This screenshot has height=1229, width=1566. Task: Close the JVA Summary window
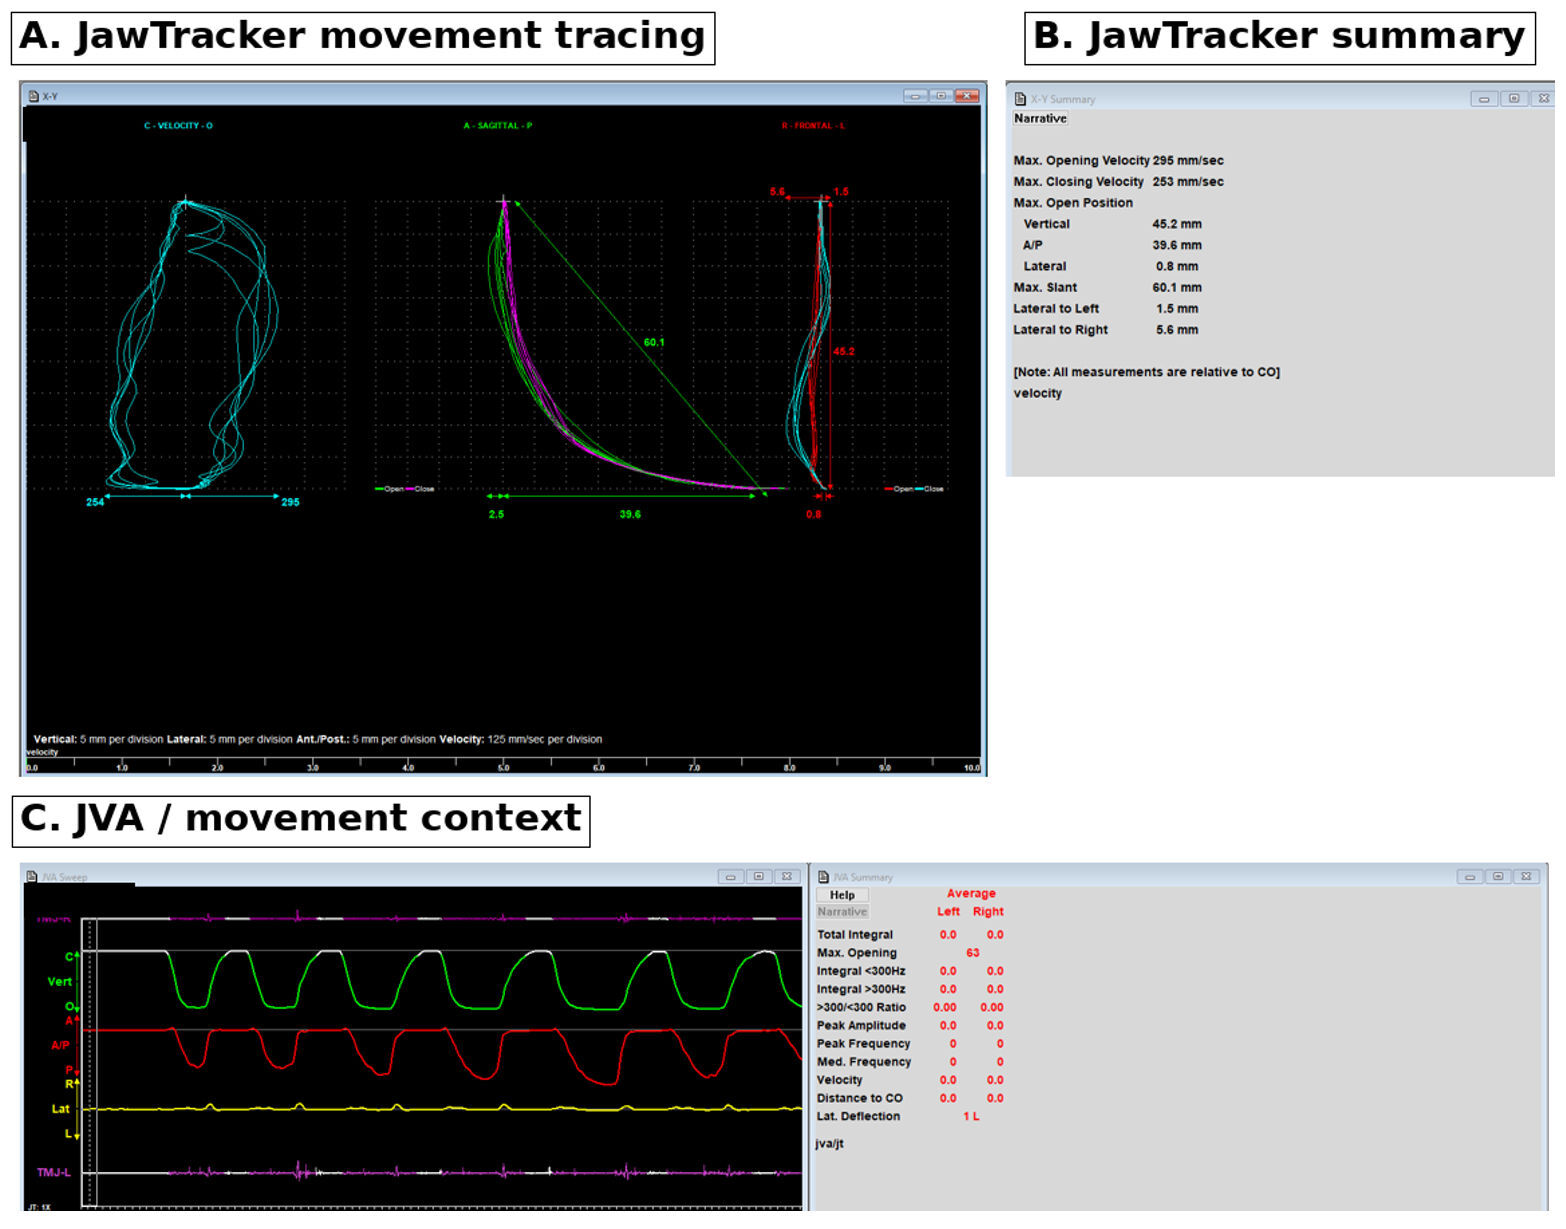pos(1526,876)
